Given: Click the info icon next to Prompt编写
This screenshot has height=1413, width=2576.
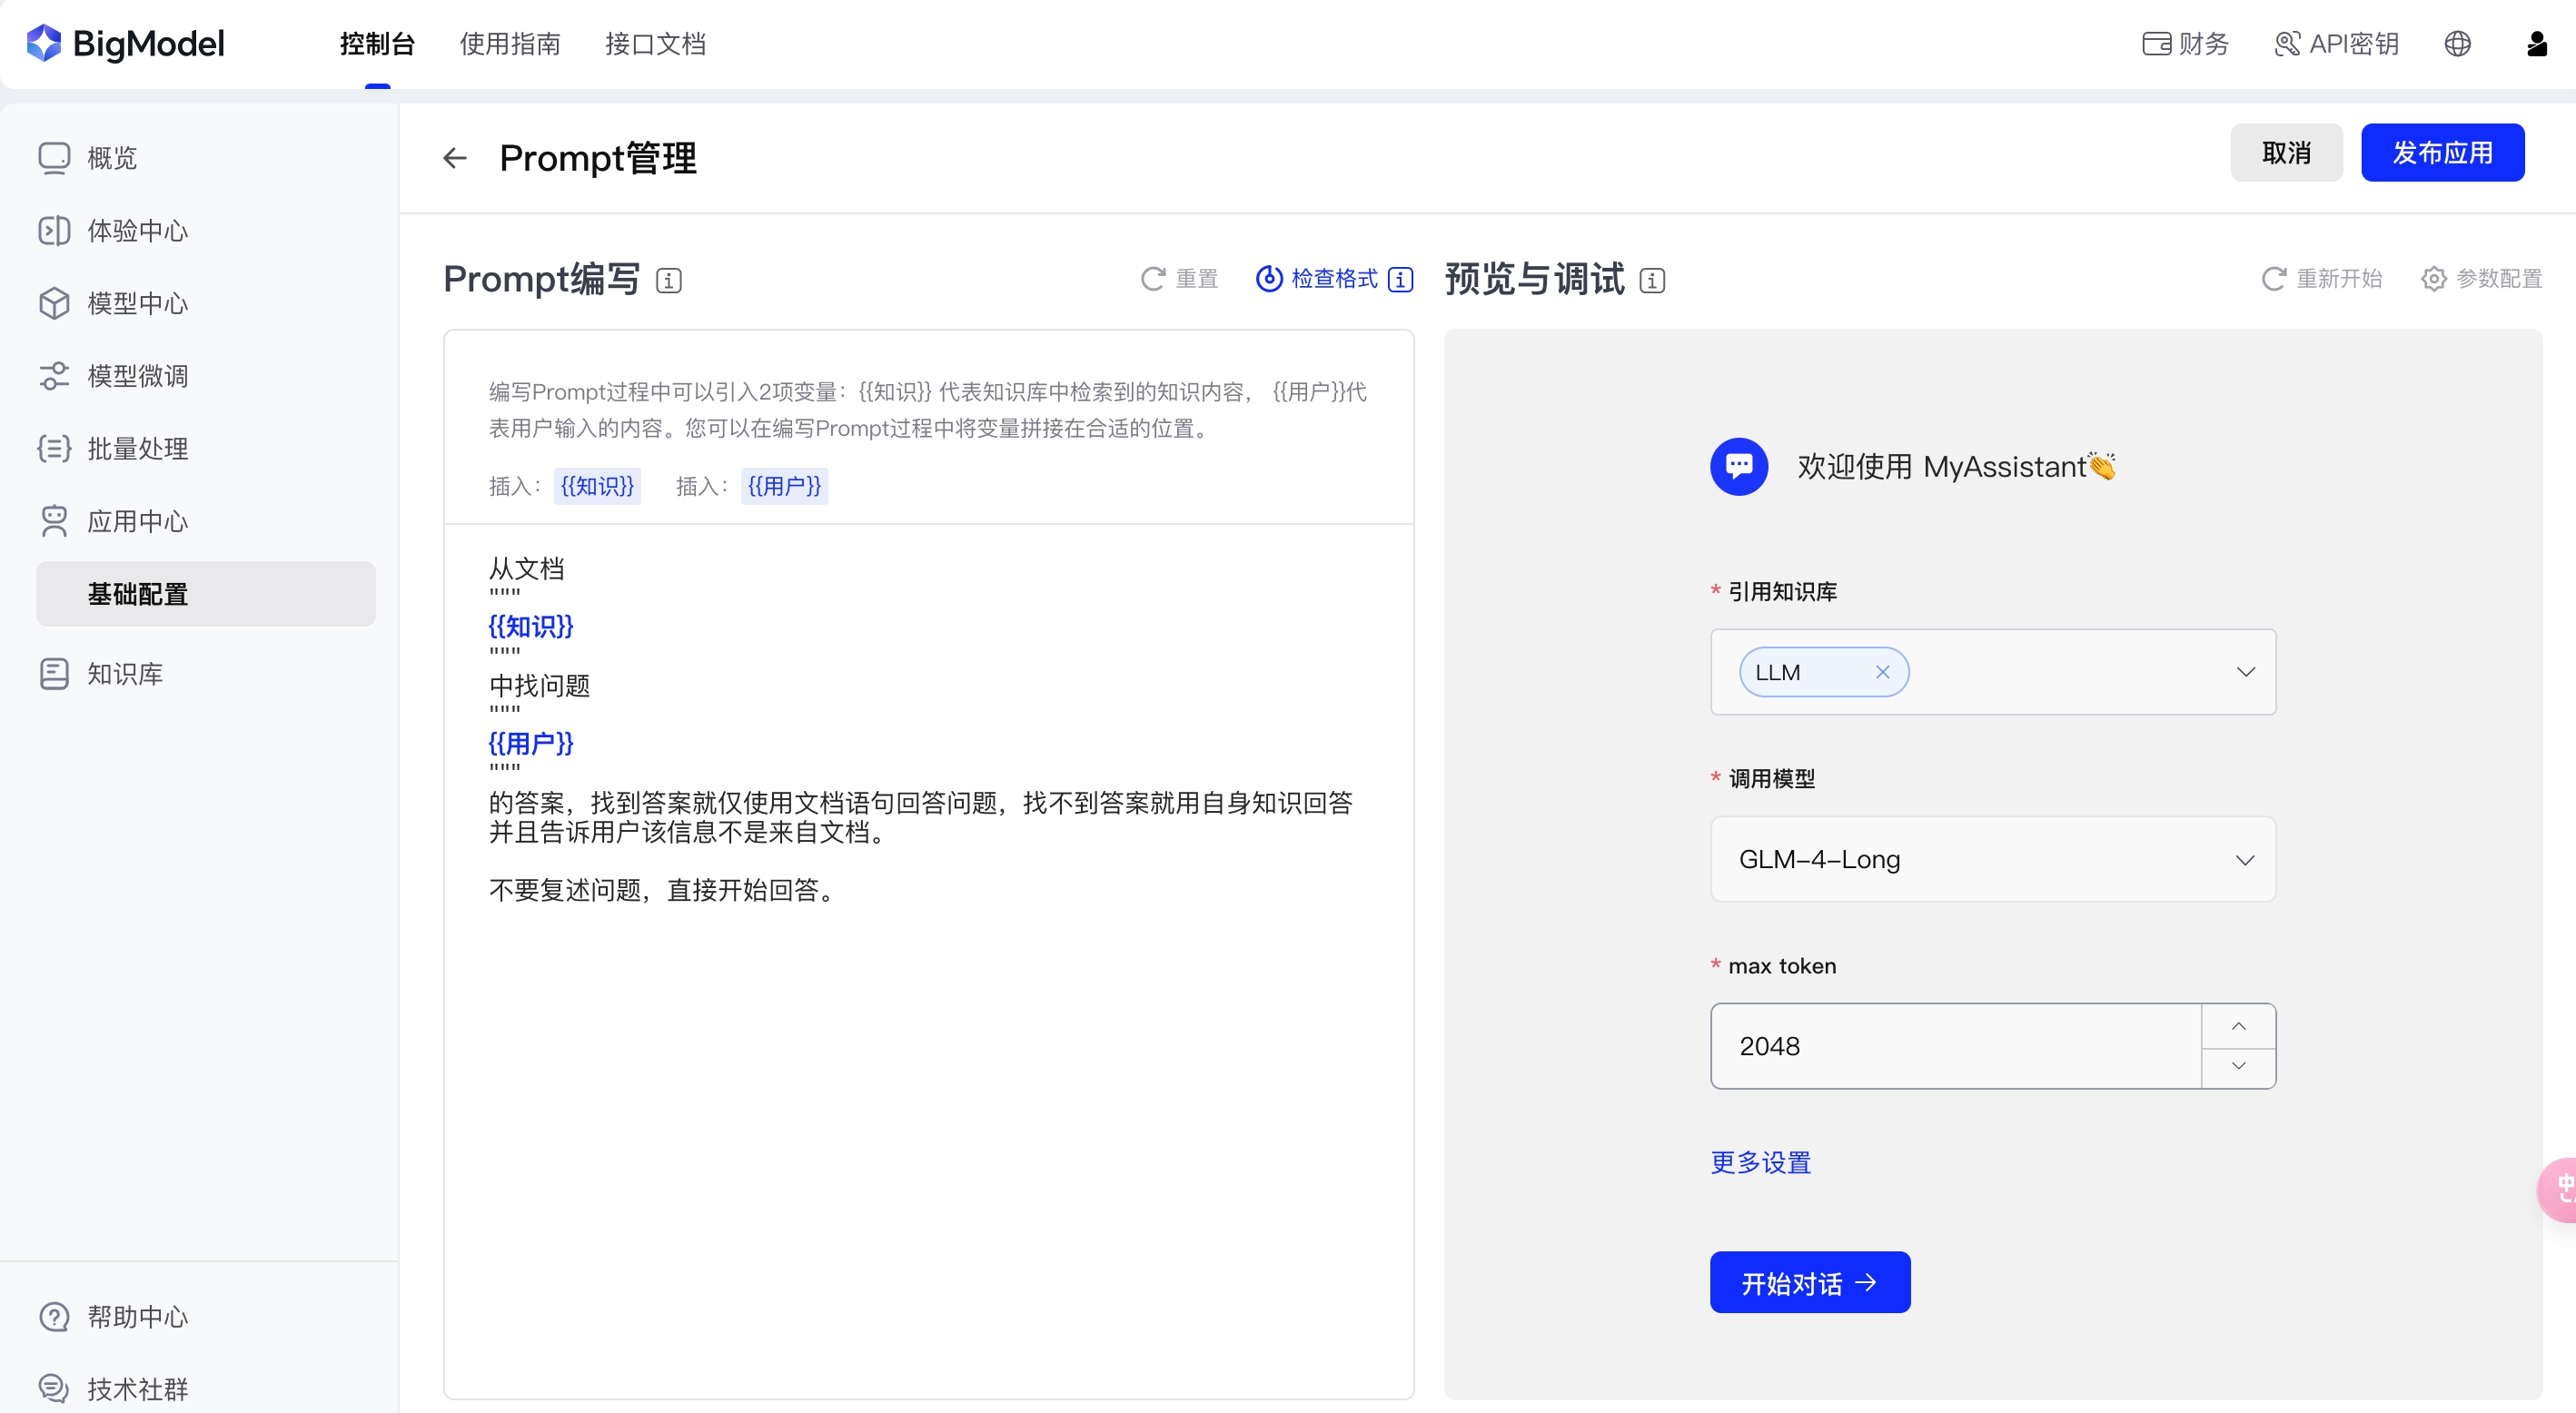Looking at the screenshot, I should (669, 281).
